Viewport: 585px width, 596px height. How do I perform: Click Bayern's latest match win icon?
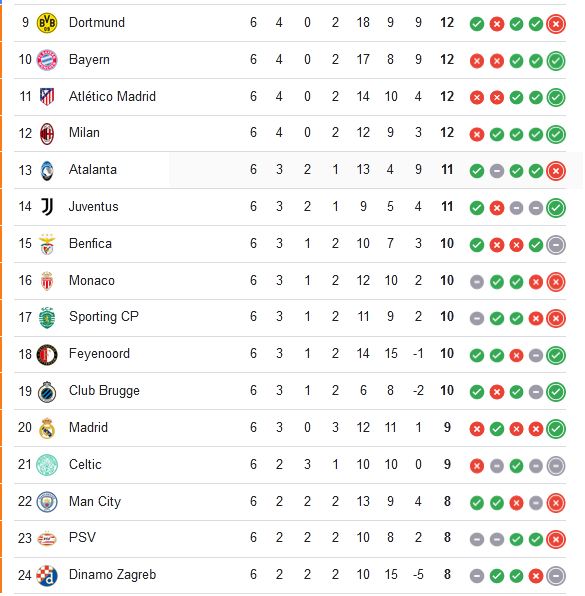(556, 61)
